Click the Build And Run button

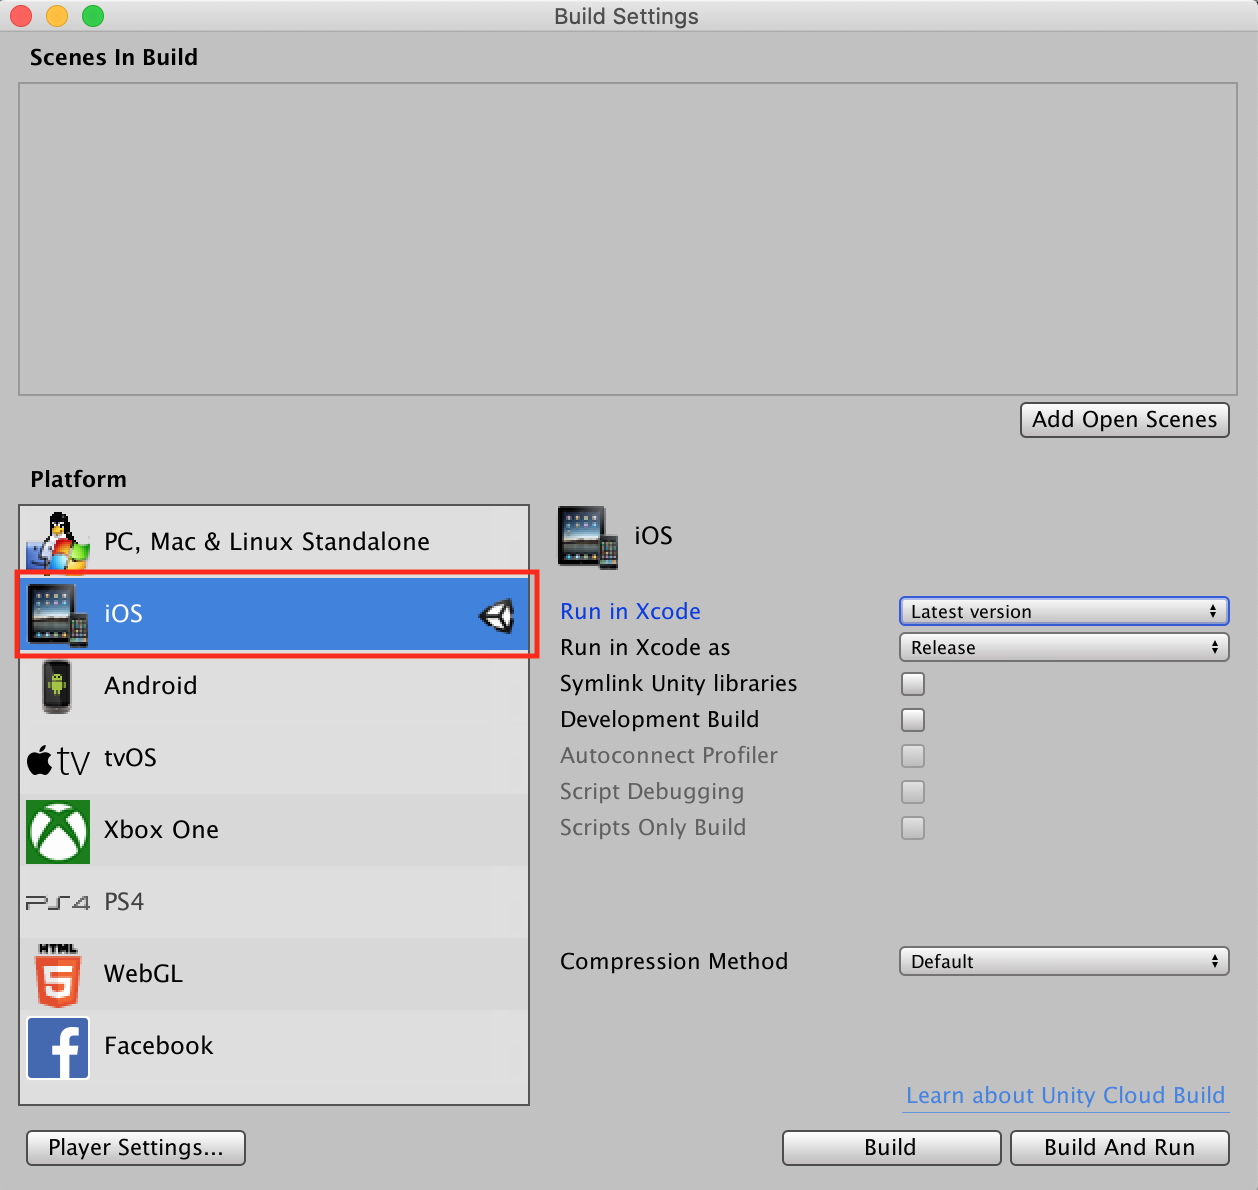point(1120,1148)
